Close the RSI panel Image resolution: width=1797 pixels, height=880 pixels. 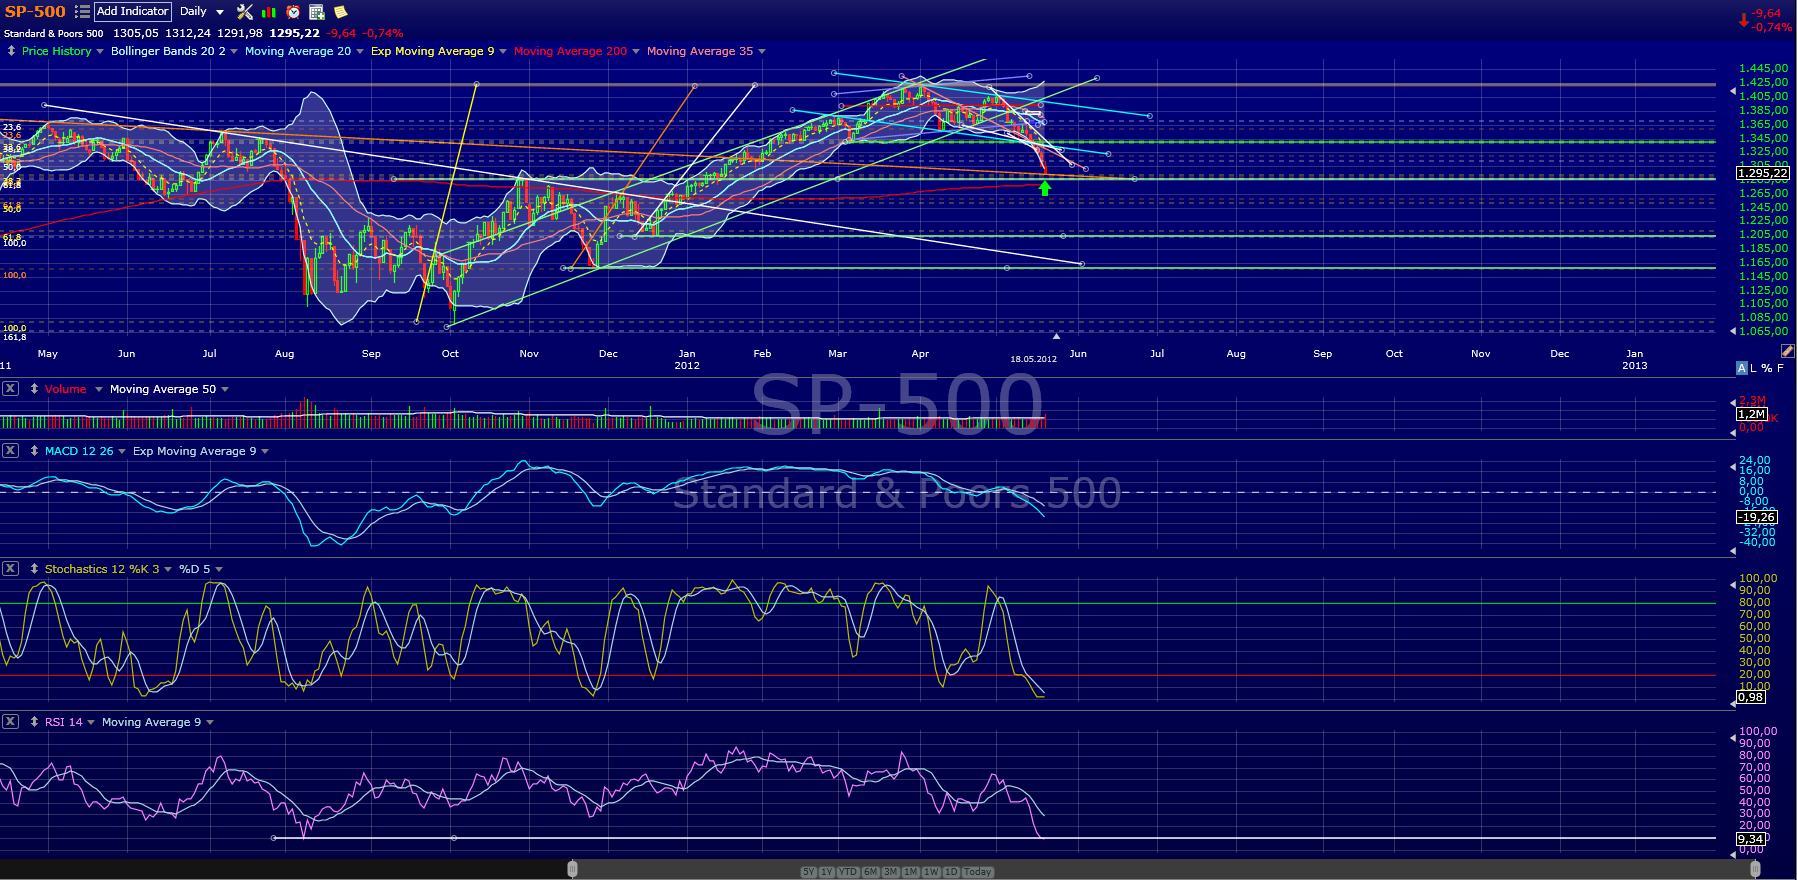click(10, 722)
